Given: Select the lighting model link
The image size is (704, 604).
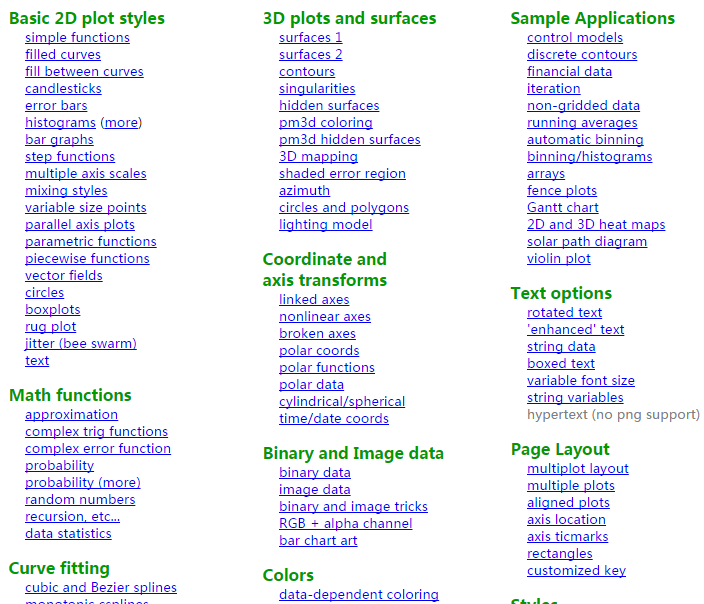Looking at the screenshot, I should (326, 225).
